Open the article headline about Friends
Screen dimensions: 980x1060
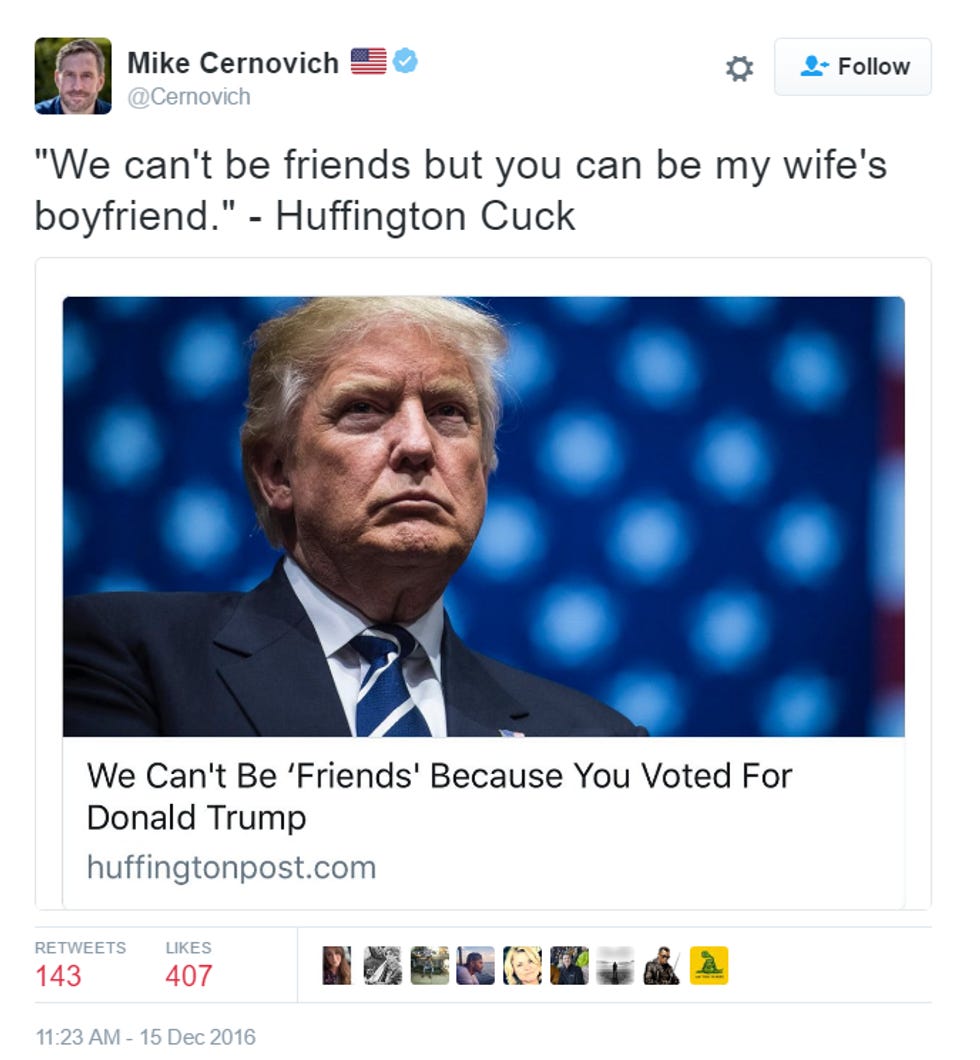click(439, 796)
